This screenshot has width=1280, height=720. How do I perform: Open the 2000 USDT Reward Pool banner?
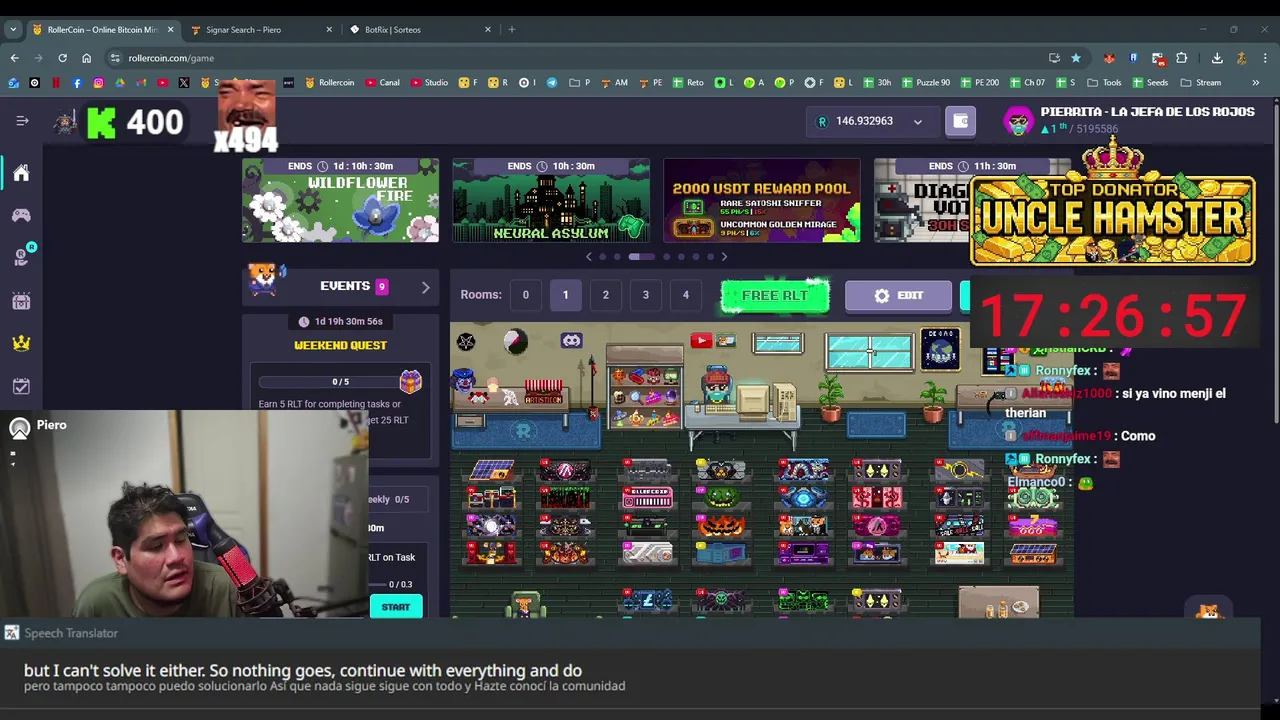[x=761, y=200]
